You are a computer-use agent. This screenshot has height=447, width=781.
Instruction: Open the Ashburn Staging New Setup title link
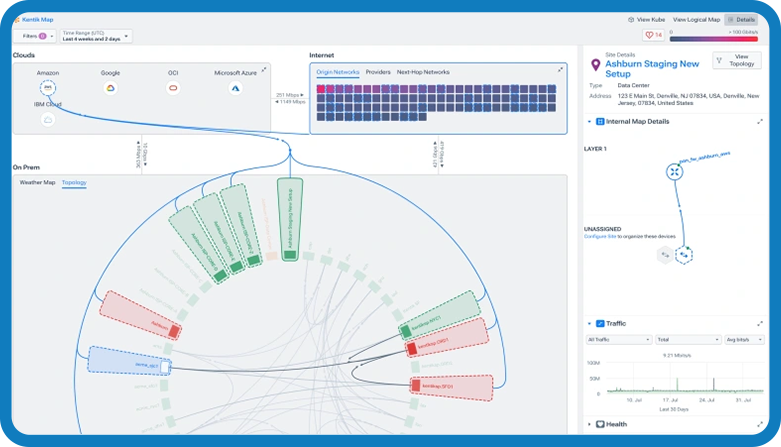(652, 69)
